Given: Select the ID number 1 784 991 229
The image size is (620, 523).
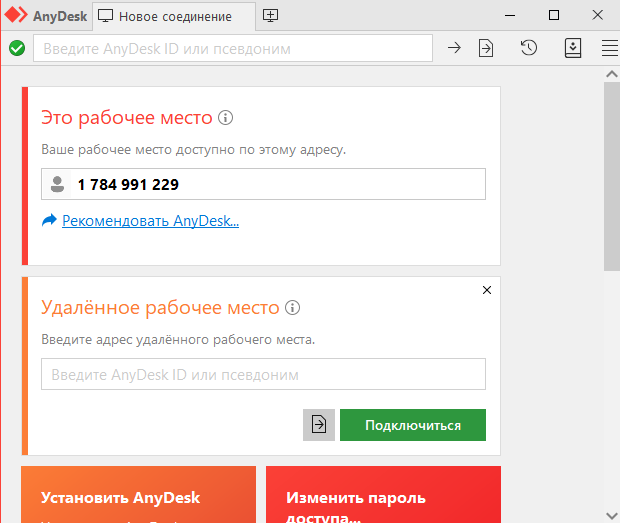Looking at the screenshot, I should coord(128,185).
